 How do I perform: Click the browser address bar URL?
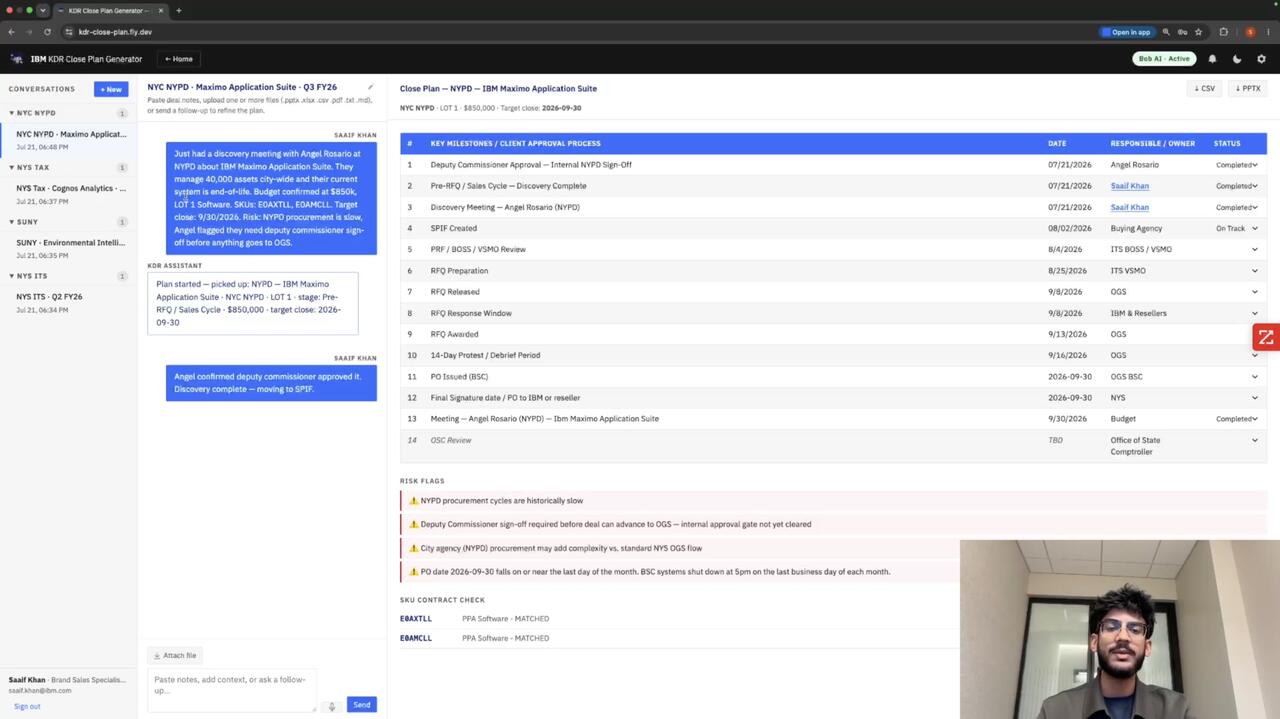pyautogui.click(x=115, y=32)
